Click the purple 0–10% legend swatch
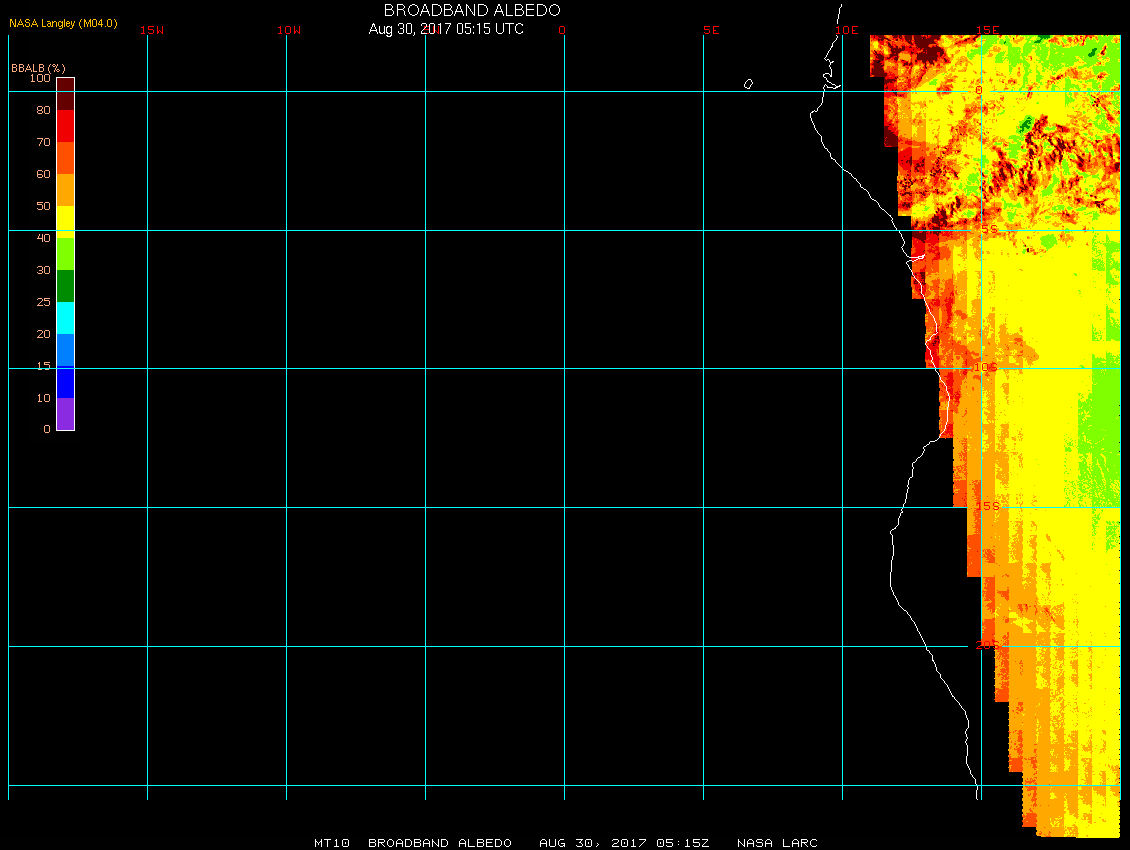This screenshot has width=1130, height=850. point(65,414)
